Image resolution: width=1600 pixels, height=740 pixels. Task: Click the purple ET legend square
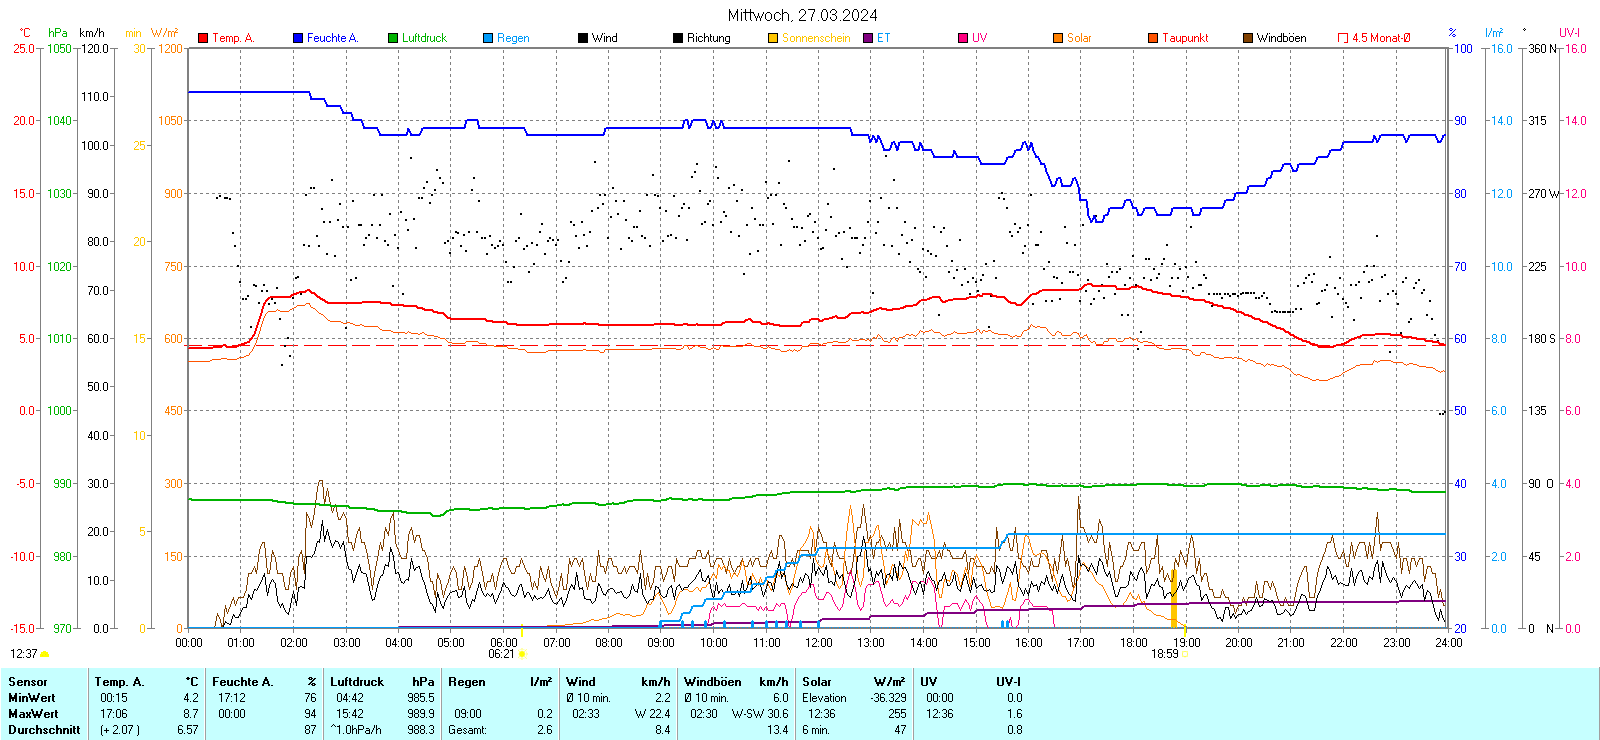point(868,38)
